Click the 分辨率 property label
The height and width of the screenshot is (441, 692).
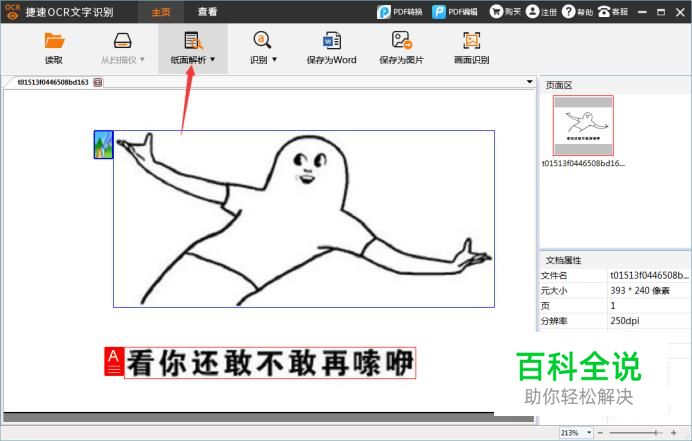click(554, 321)
